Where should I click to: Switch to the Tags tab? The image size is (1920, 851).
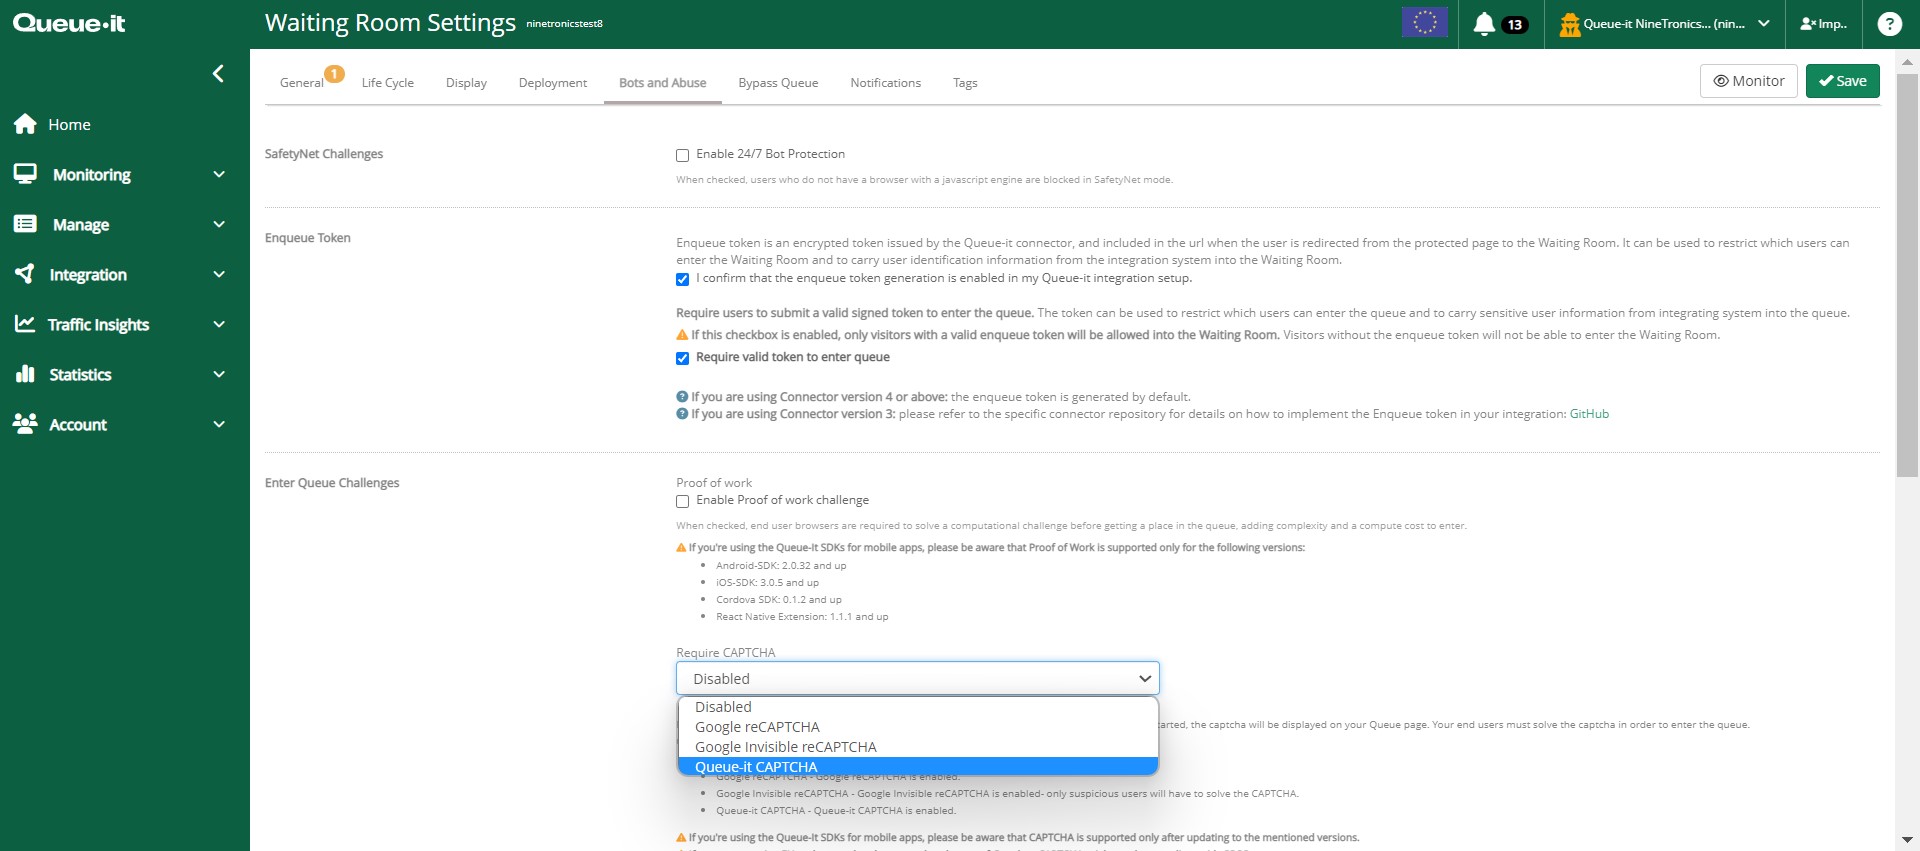click(x=965, y=83)
